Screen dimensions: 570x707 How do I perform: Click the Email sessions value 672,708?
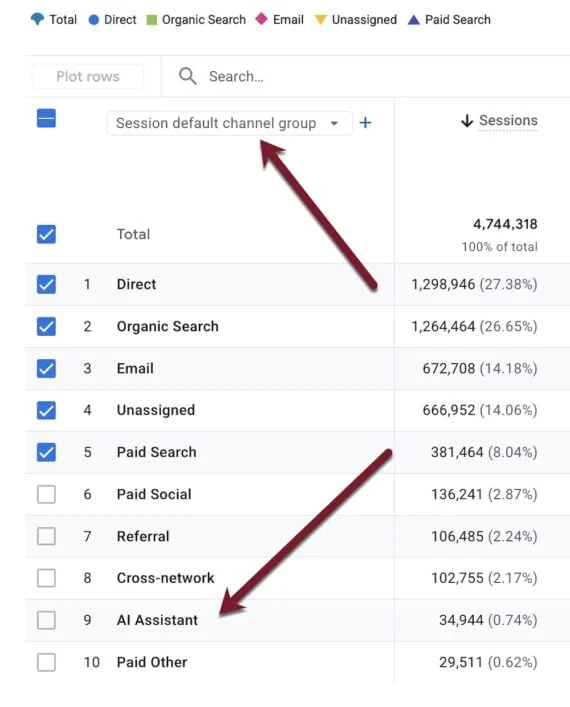(449, 368)
